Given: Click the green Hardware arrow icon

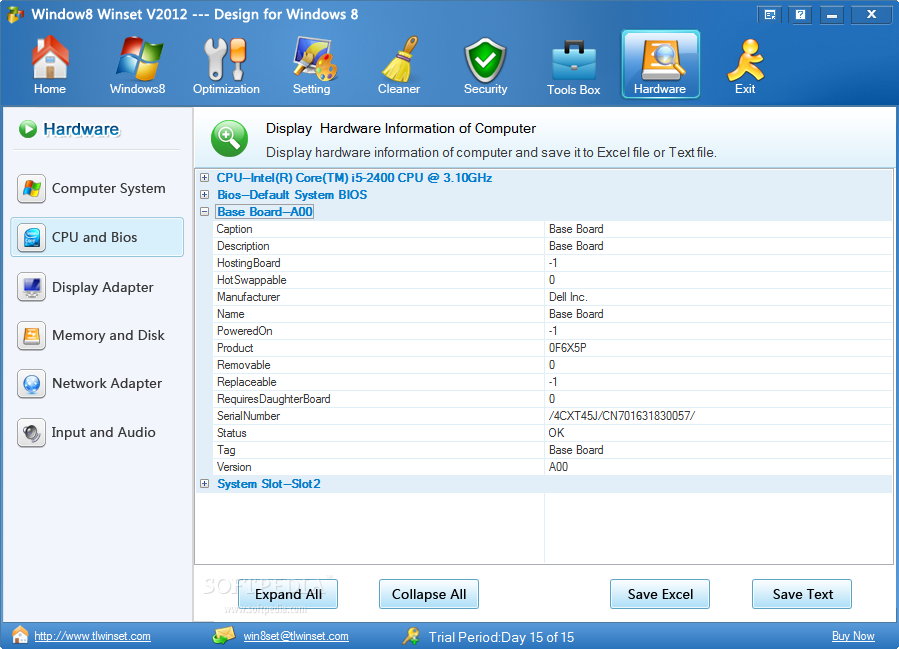Looking at the screenshot, I should [28, 129].
